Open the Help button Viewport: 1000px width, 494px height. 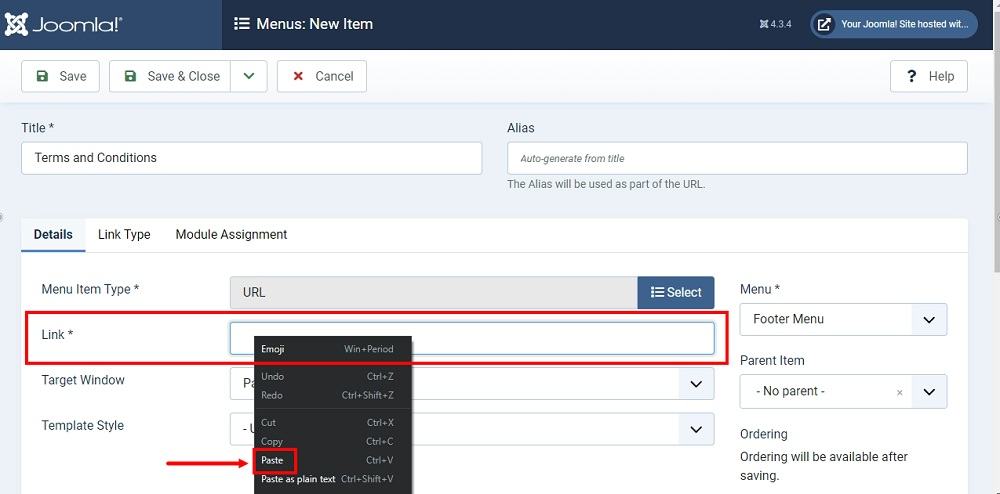tap(929, 76)
